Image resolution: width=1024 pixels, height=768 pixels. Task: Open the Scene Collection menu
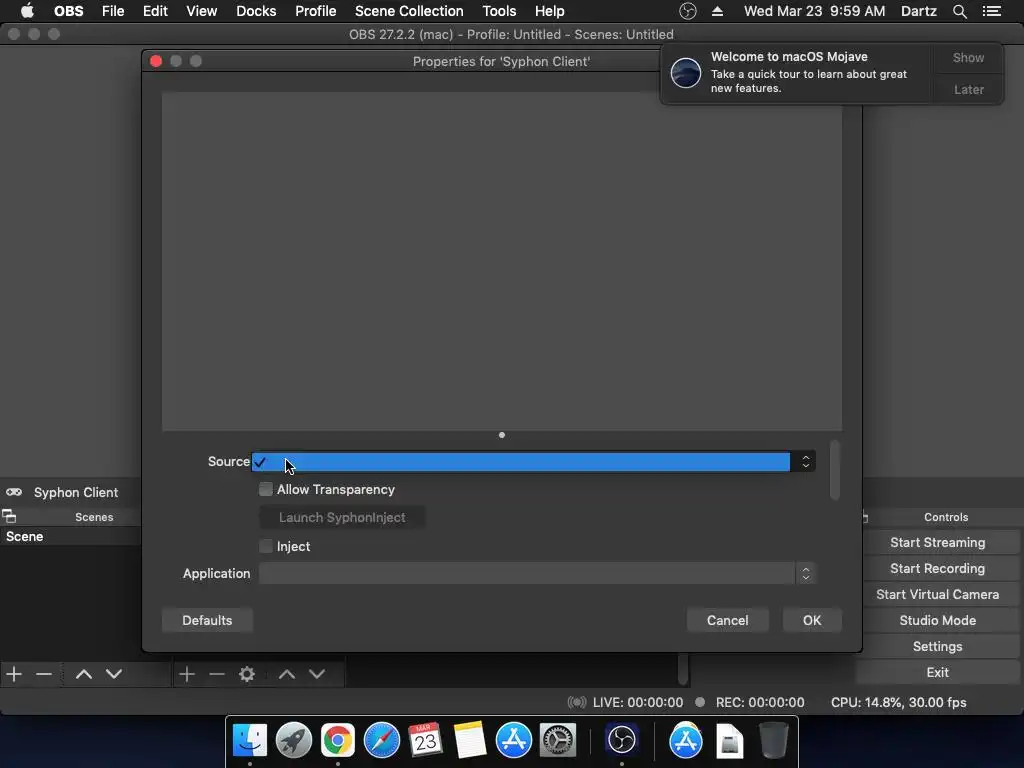(x=409, y=11)
